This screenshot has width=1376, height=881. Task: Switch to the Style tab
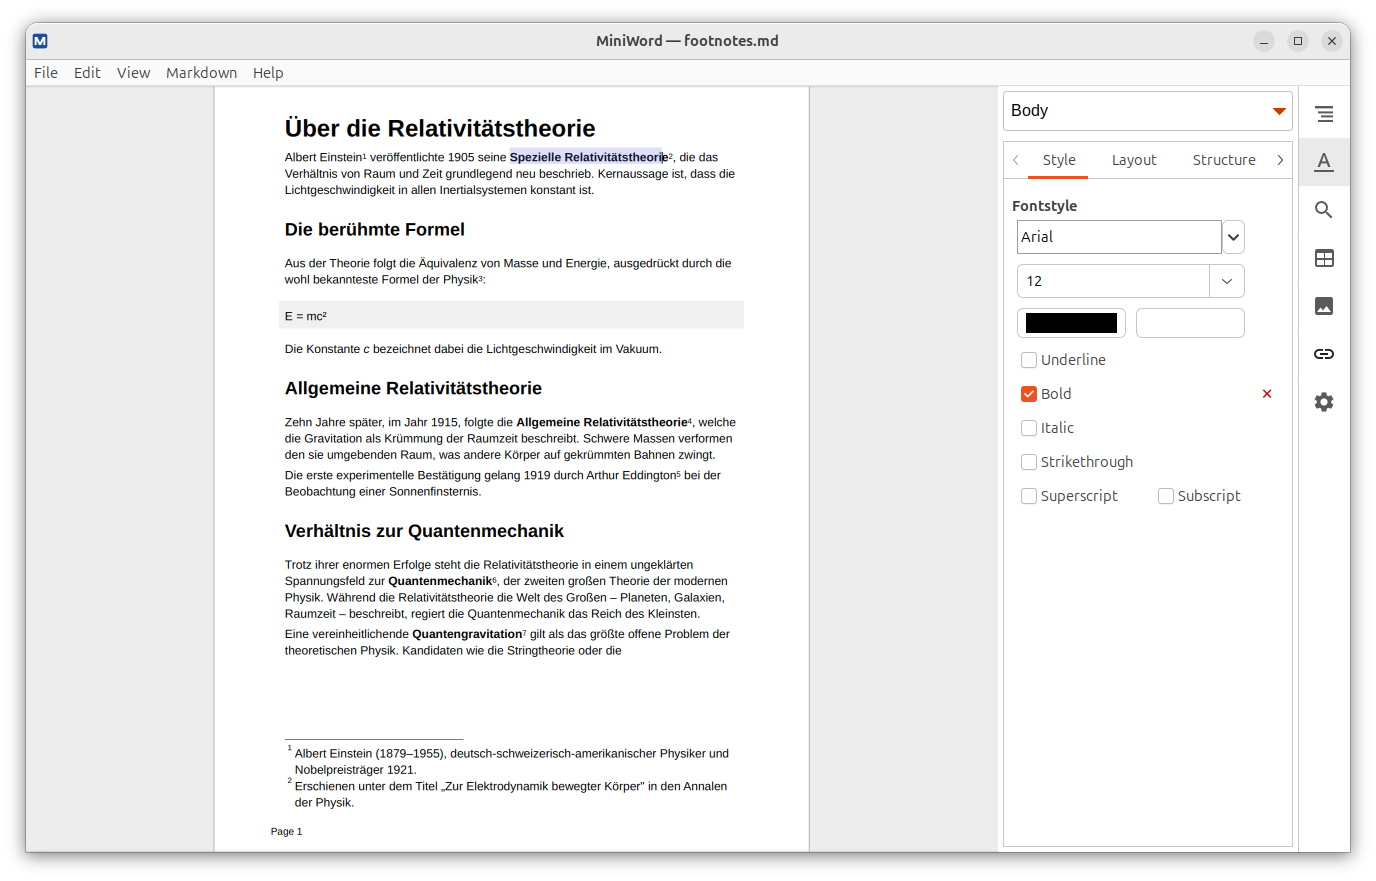click(1059, 160)
